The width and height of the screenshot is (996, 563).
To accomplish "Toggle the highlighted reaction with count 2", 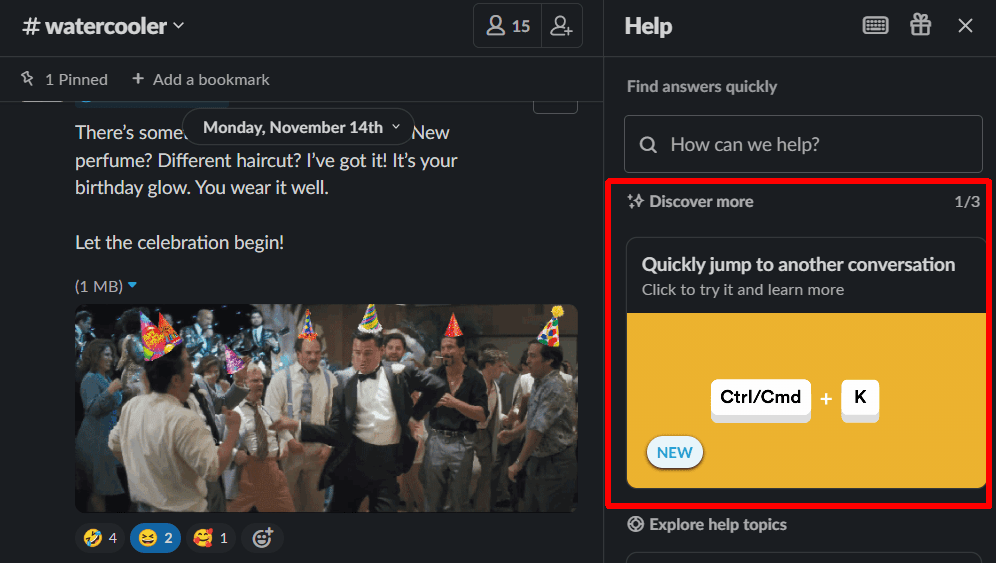I will click(x=155, y=538).
